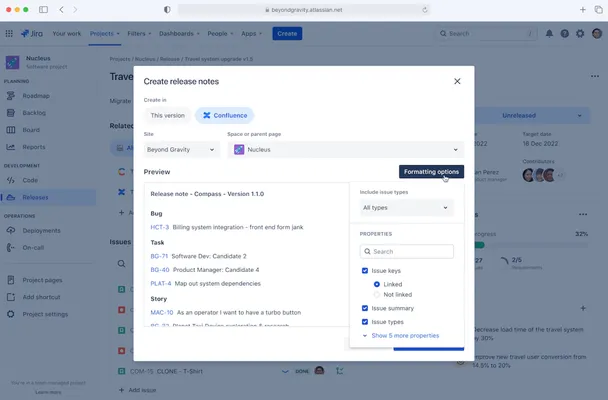
Task: Open the help question mark icon
Action: 565,34
